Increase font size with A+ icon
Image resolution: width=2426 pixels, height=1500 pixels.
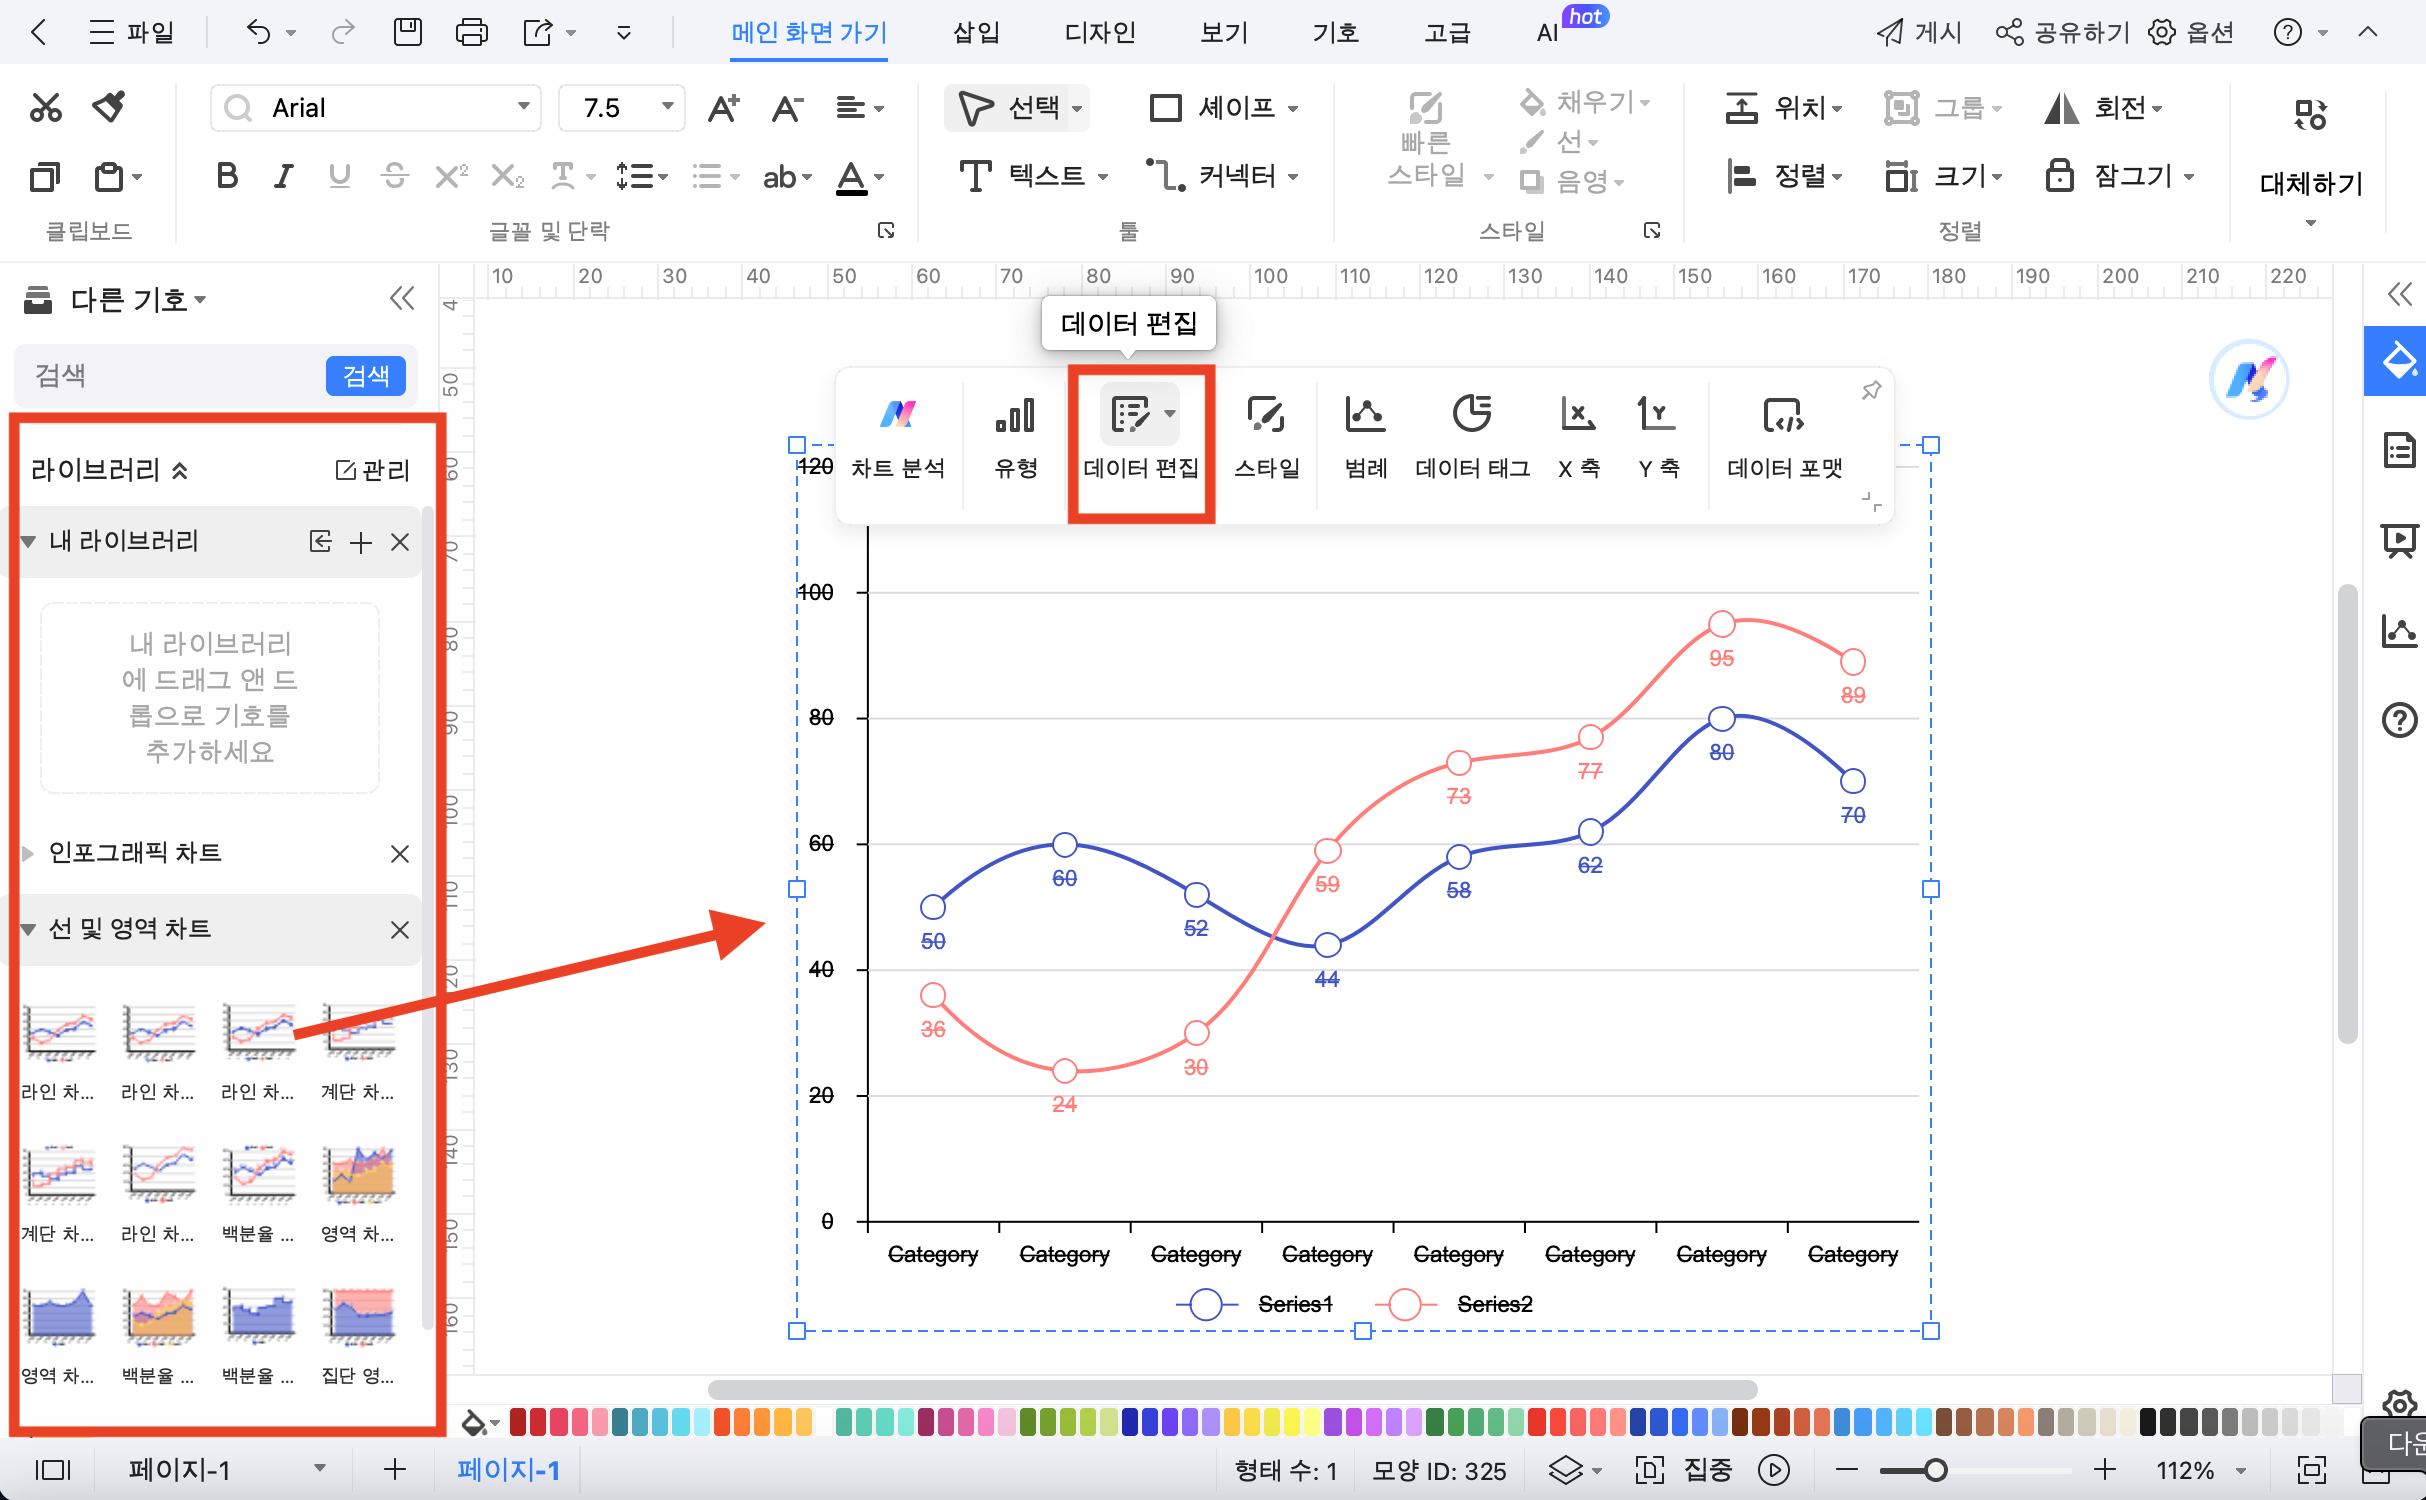tap(723, 108)
